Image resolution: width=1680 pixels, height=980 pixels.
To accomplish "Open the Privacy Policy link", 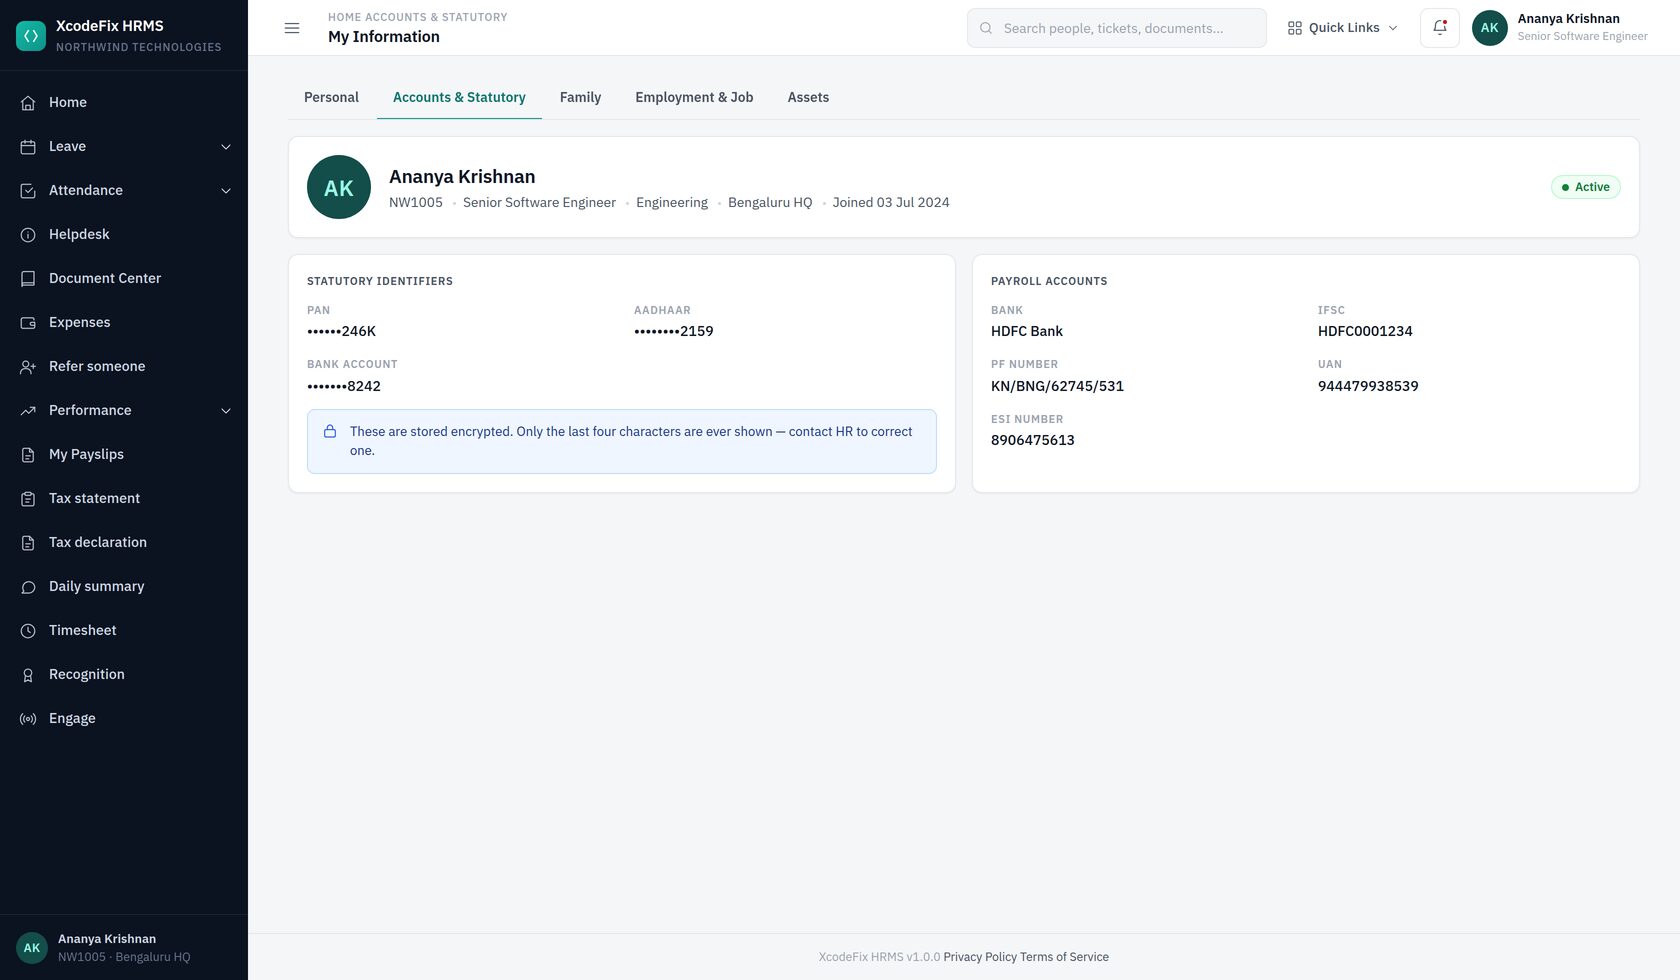I will [980, 957].
